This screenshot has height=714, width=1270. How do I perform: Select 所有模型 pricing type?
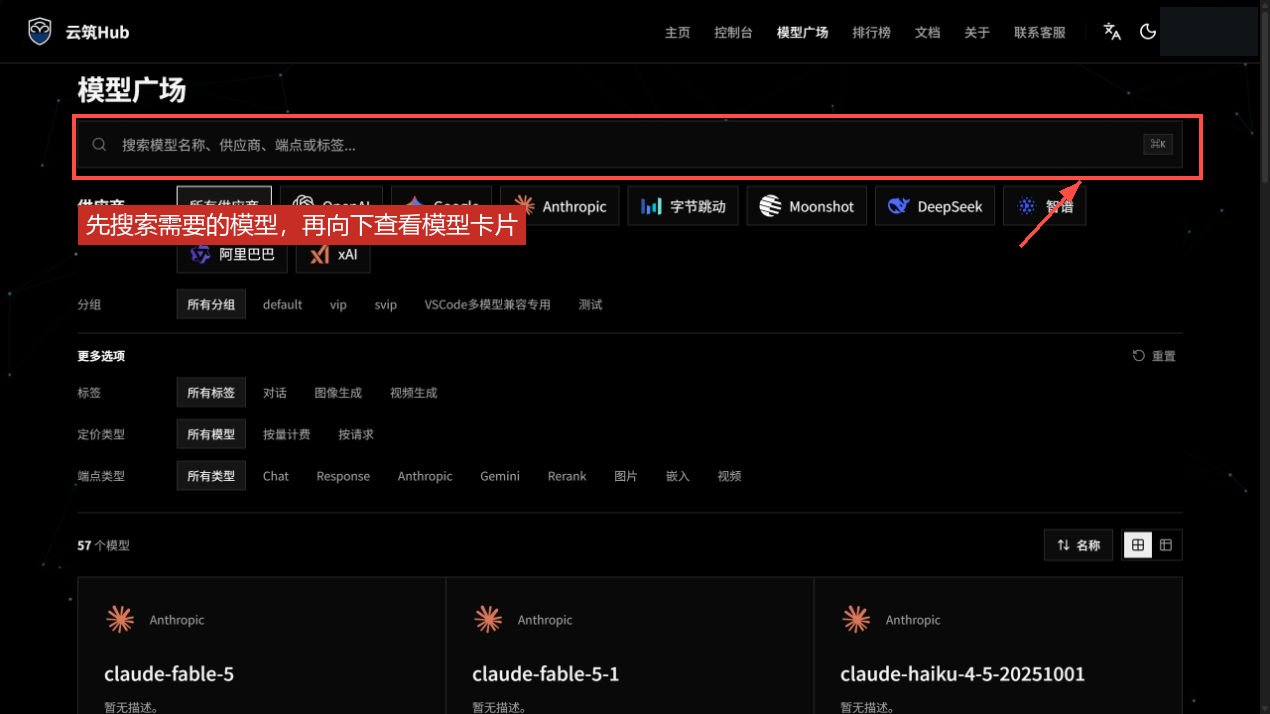point(211,435)
